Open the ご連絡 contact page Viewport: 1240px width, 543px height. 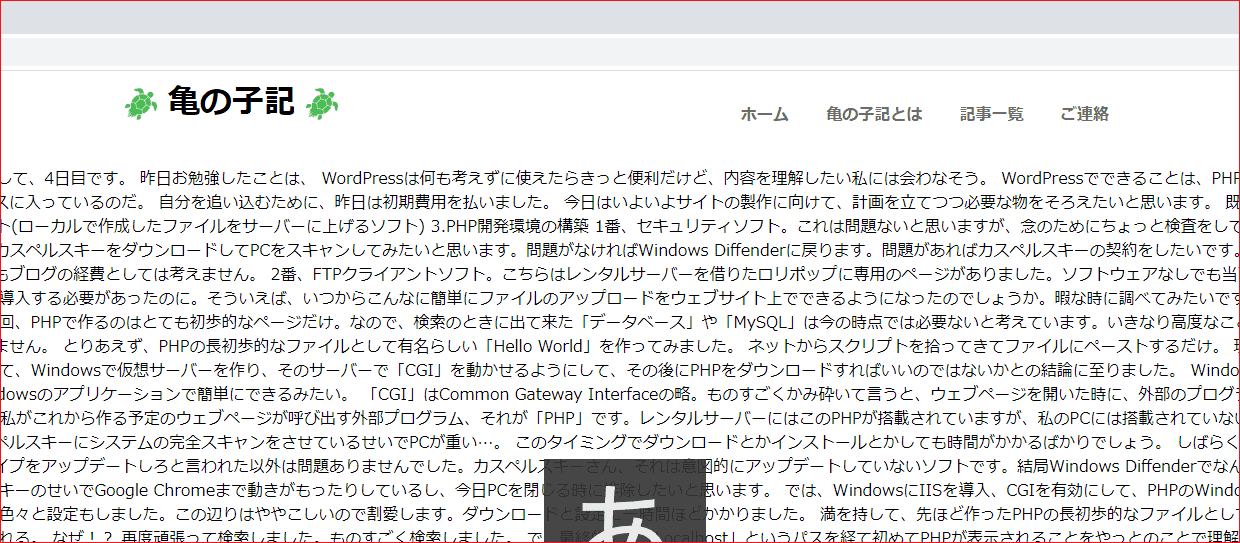pos(1084,114)
